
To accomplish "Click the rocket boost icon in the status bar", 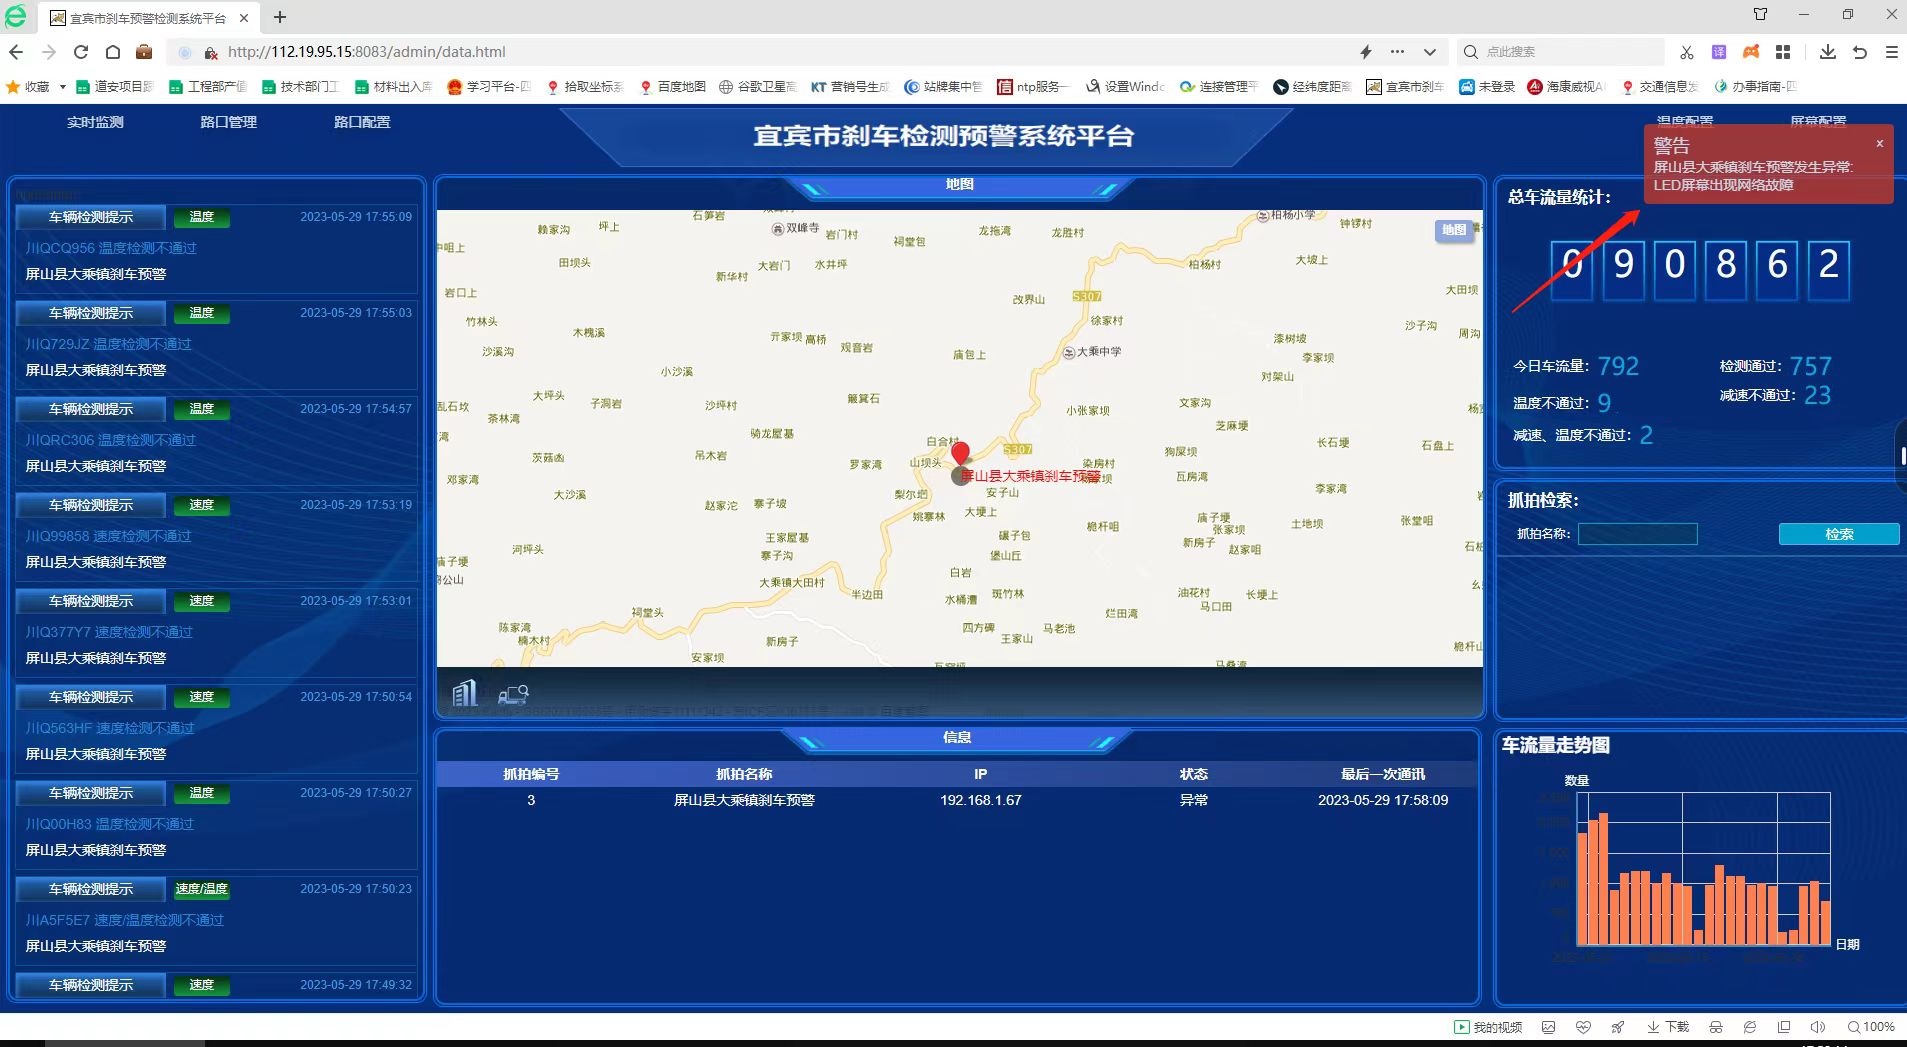I will tap(1618, 1026).
